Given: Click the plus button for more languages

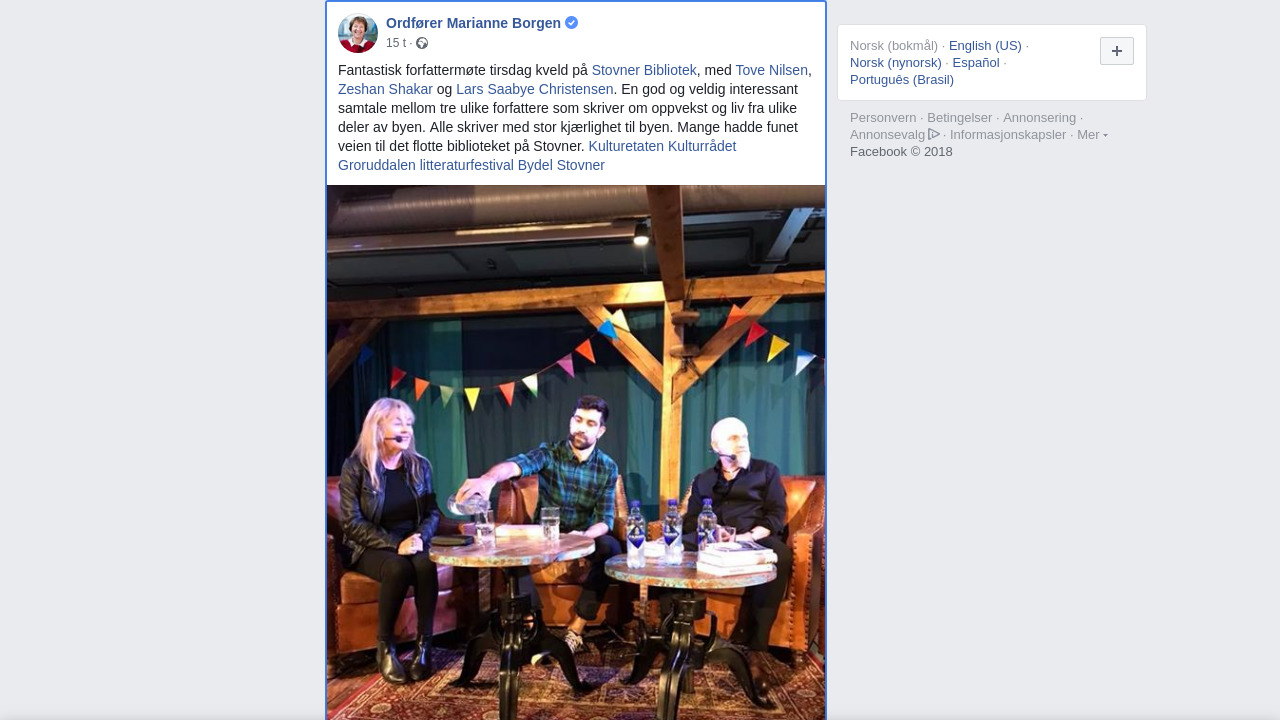Looking at the screenshot, I should [1117, 51].
